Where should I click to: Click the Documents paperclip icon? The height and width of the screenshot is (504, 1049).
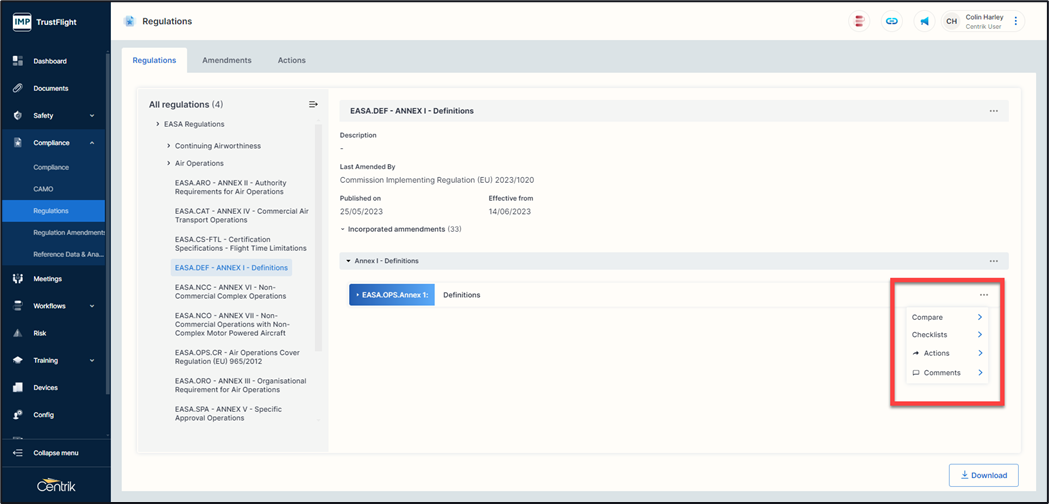click(x=17, y=88)
